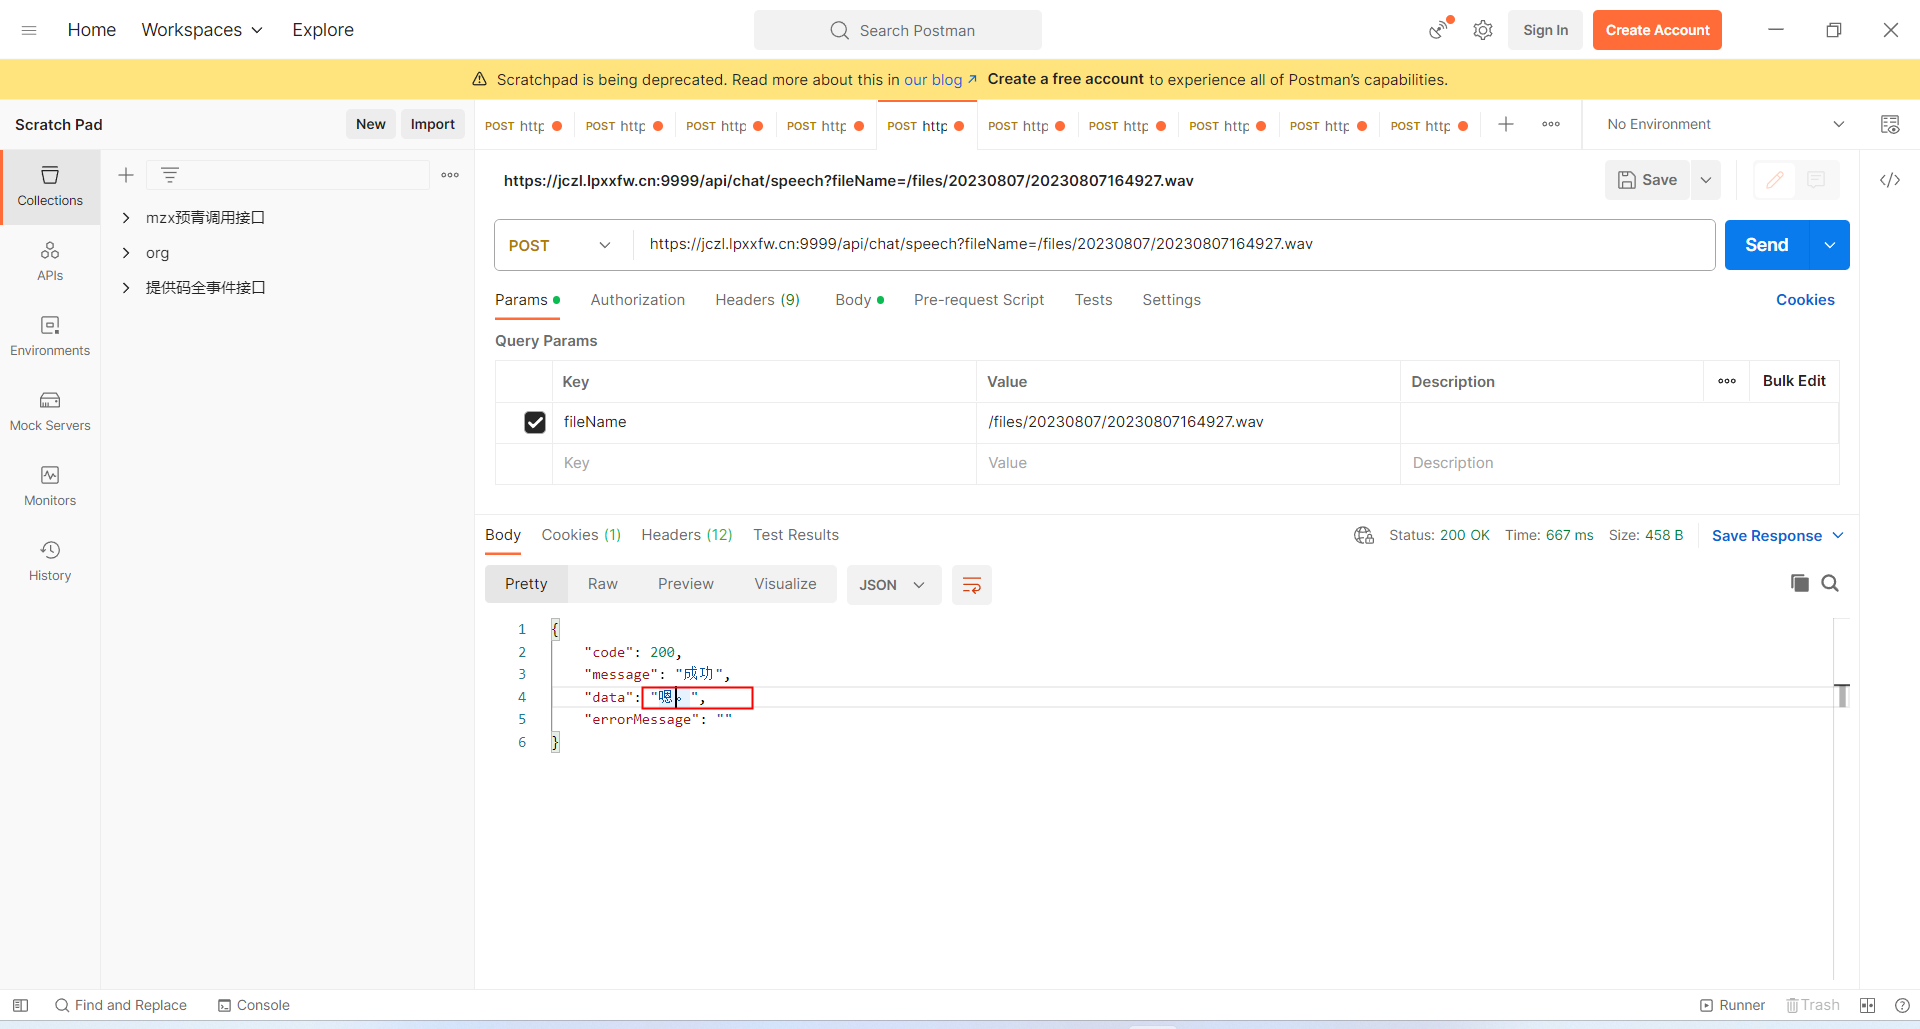Click the Send button
1920x1029 pixels.
point(1766,245)
